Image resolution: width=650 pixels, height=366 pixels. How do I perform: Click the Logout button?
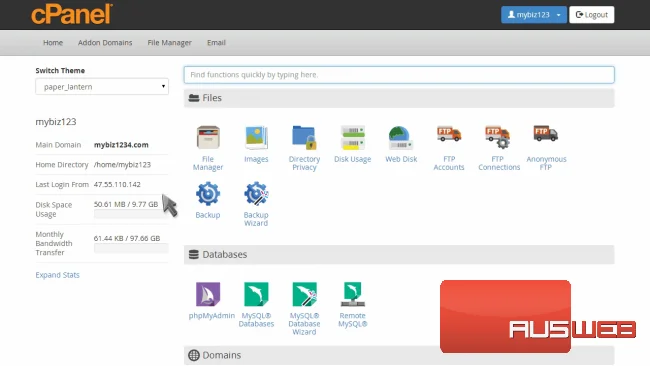592,15
